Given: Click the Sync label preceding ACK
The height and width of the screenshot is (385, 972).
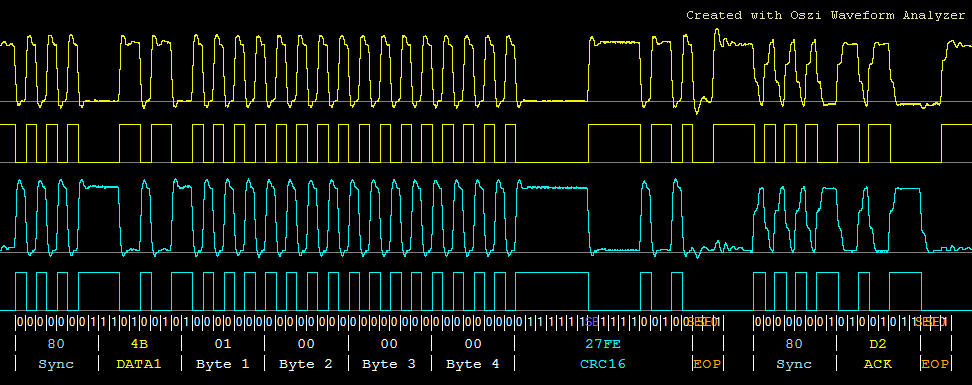Looking at the screenshot, I should [x=794, y=364].
